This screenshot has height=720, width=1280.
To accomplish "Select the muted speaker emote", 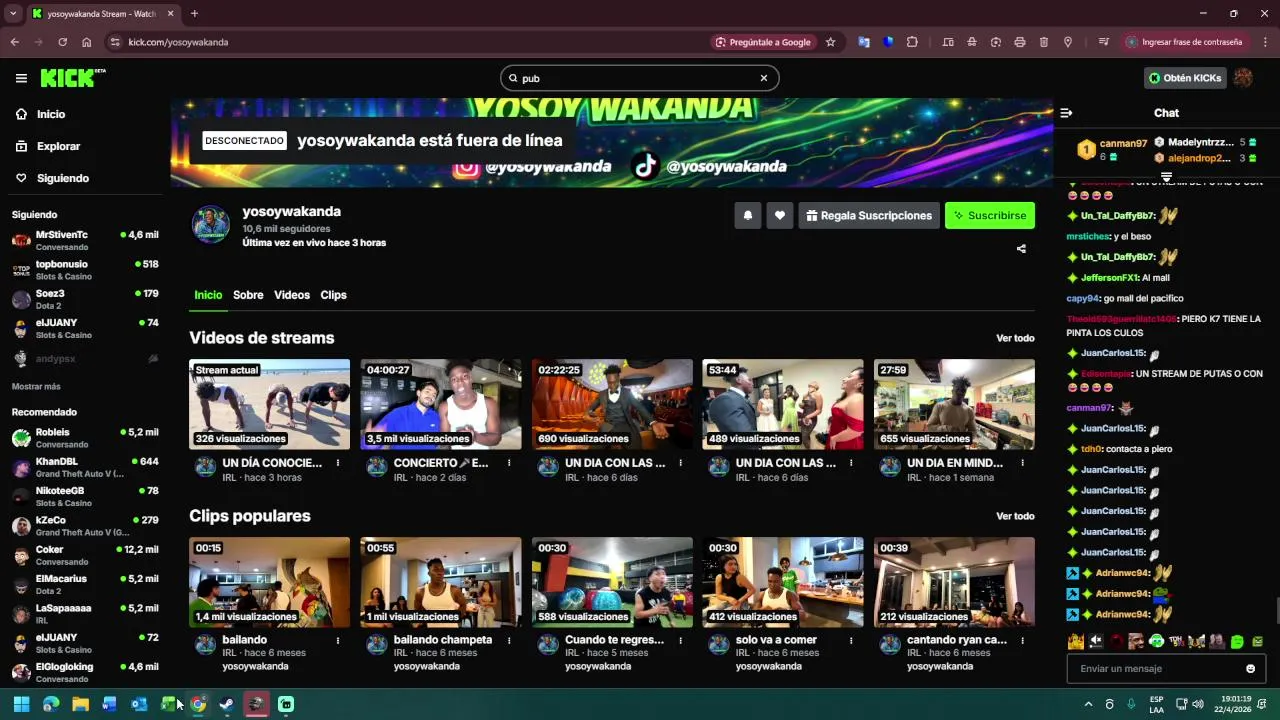I will [x=1096, y=641].
